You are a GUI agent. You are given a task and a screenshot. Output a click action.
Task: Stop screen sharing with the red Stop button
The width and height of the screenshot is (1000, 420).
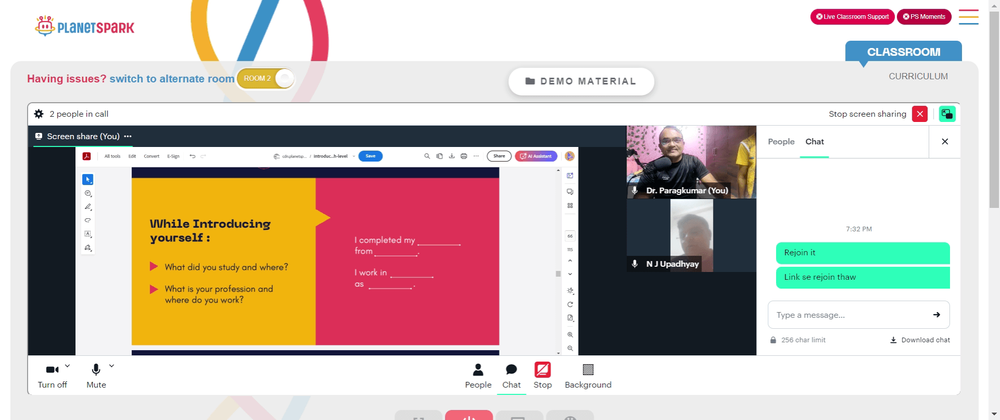tap(543, 375)
